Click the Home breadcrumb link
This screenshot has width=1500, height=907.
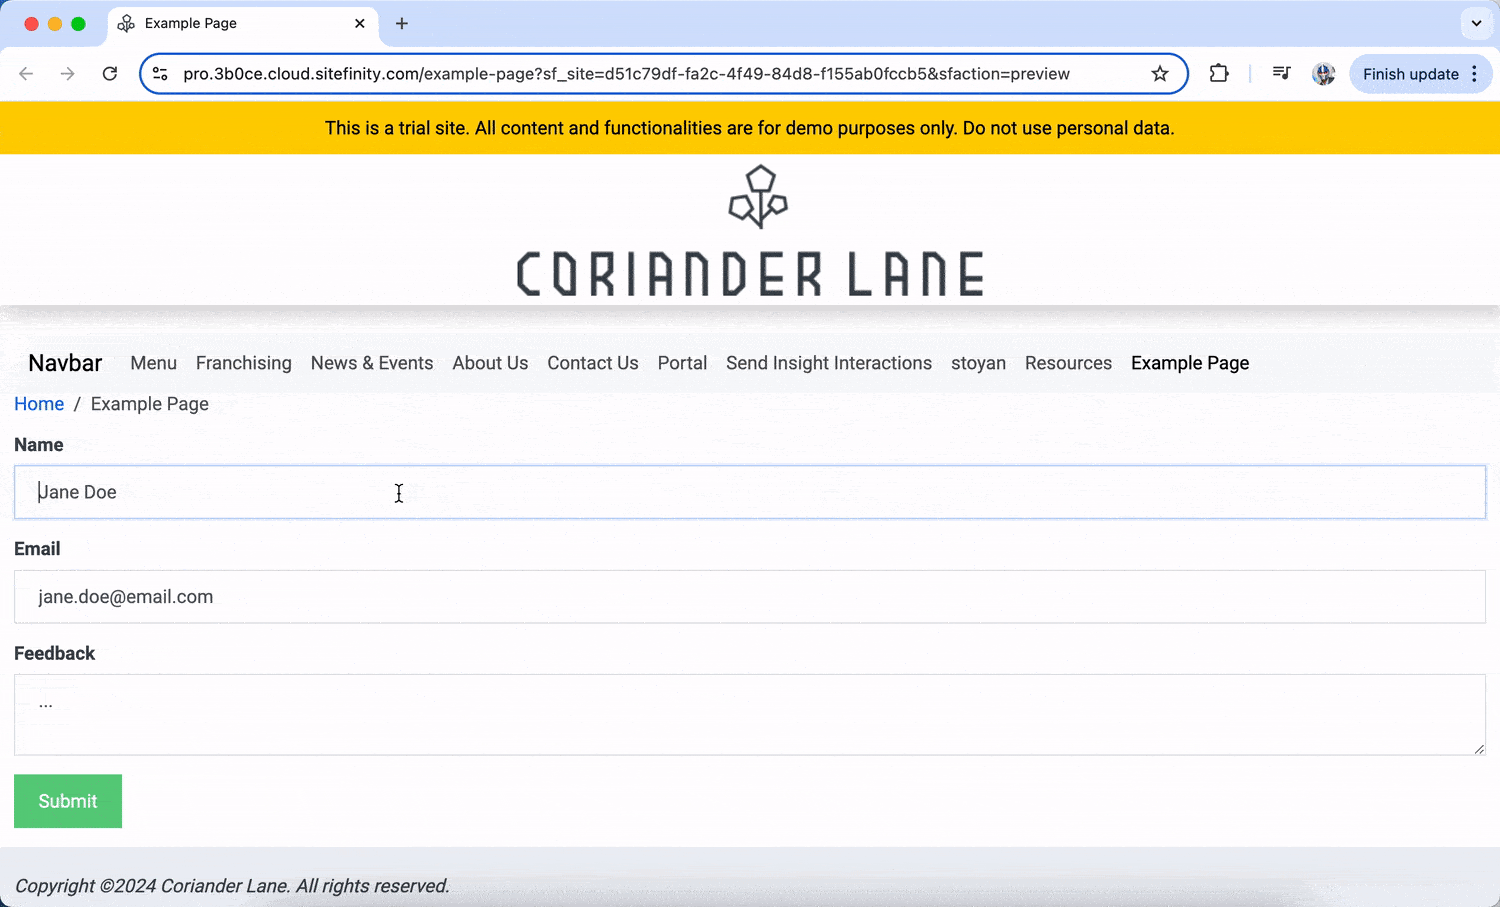point(39,404)
